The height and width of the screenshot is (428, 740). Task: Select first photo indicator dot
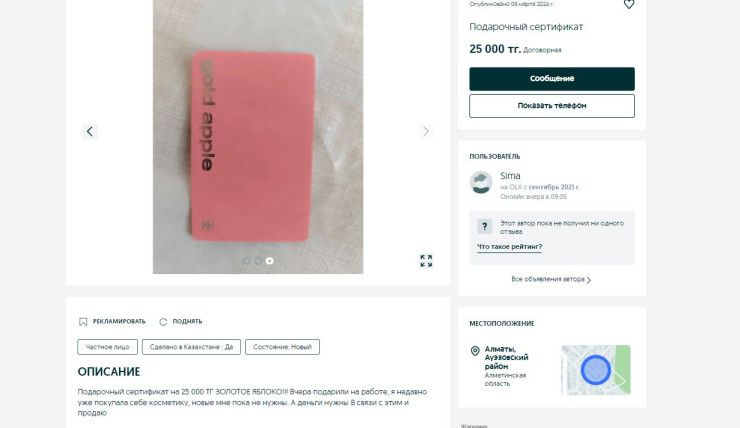click(x=246, y=260)
